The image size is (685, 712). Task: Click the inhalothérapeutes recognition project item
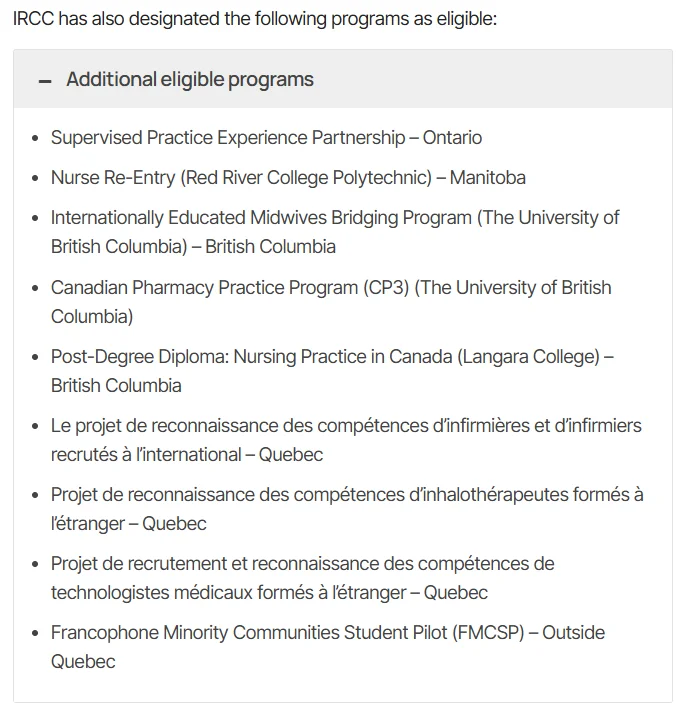pos(346,495)
